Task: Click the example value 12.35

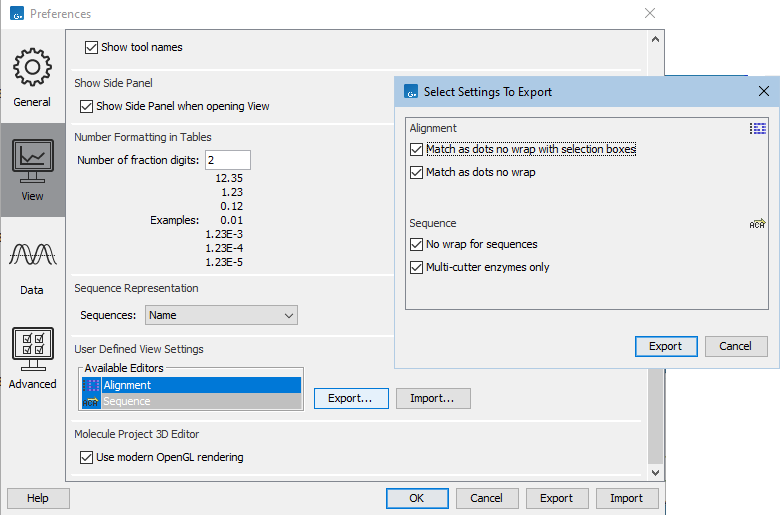Action: [229, 178]
